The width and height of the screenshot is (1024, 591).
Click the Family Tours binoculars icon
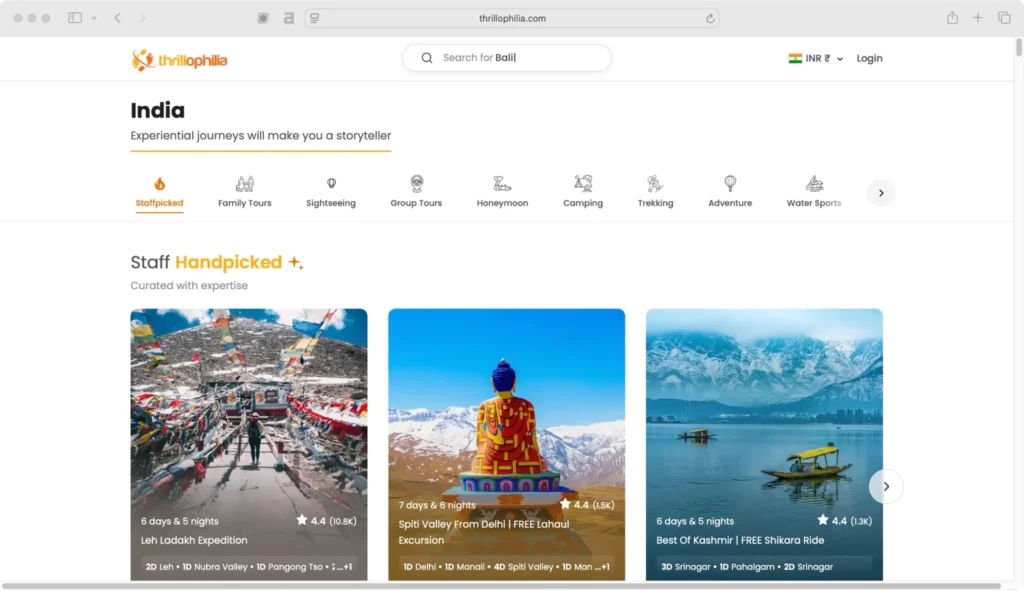point(244,185)
